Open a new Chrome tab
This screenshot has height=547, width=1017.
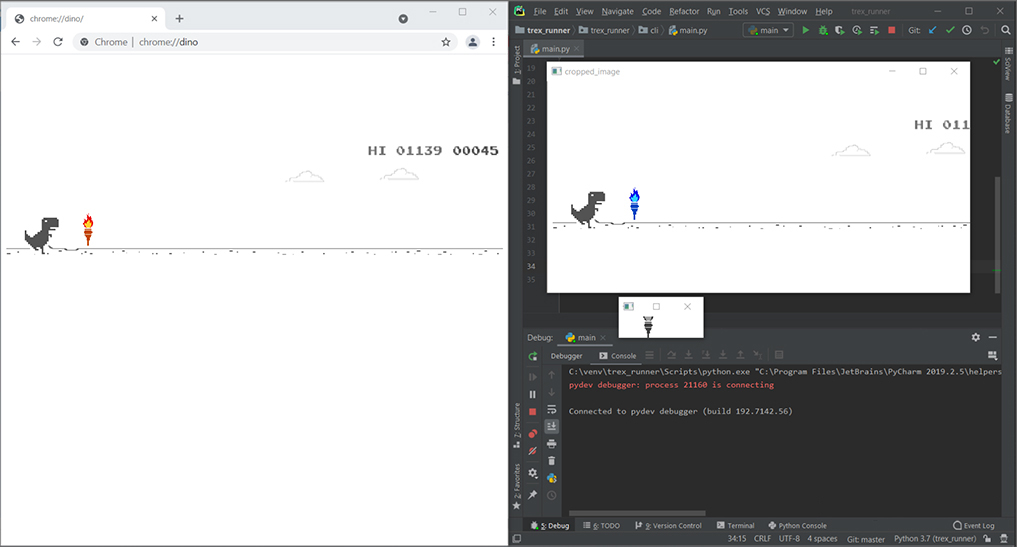pos(180,18)
